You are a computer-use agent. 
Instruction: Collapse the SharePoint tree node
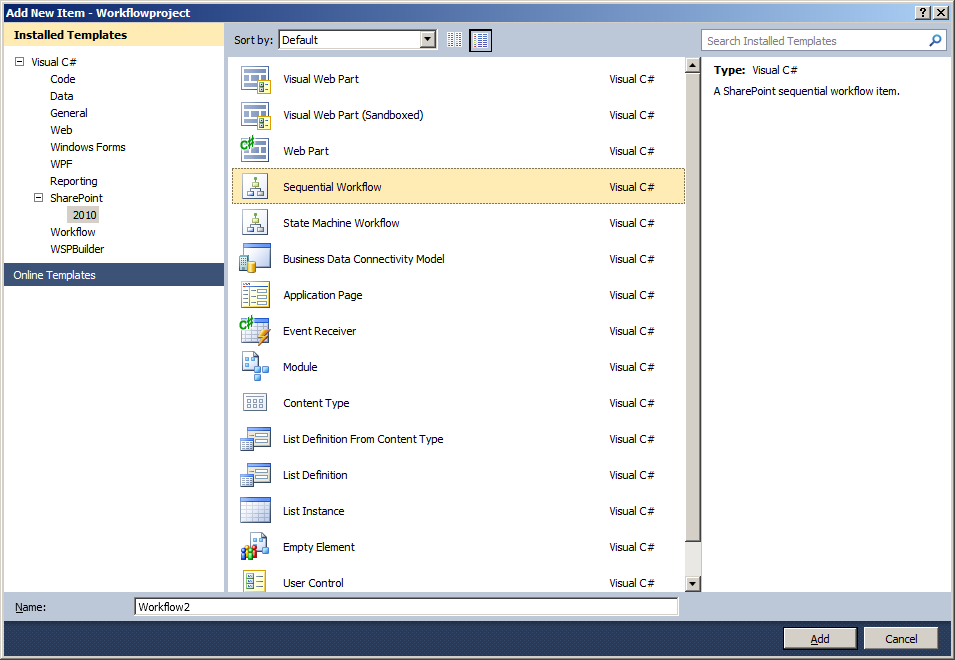pyautogui.click(x=38, y=197)
